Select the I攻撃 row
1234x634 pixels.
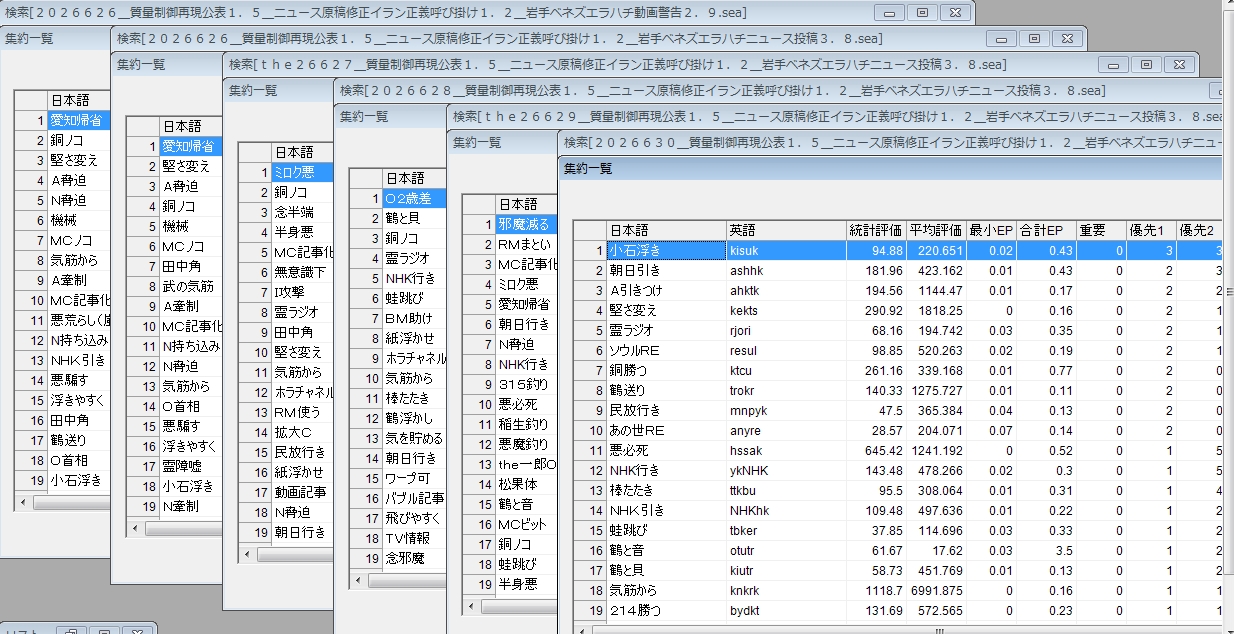click(x=302, y=292)
